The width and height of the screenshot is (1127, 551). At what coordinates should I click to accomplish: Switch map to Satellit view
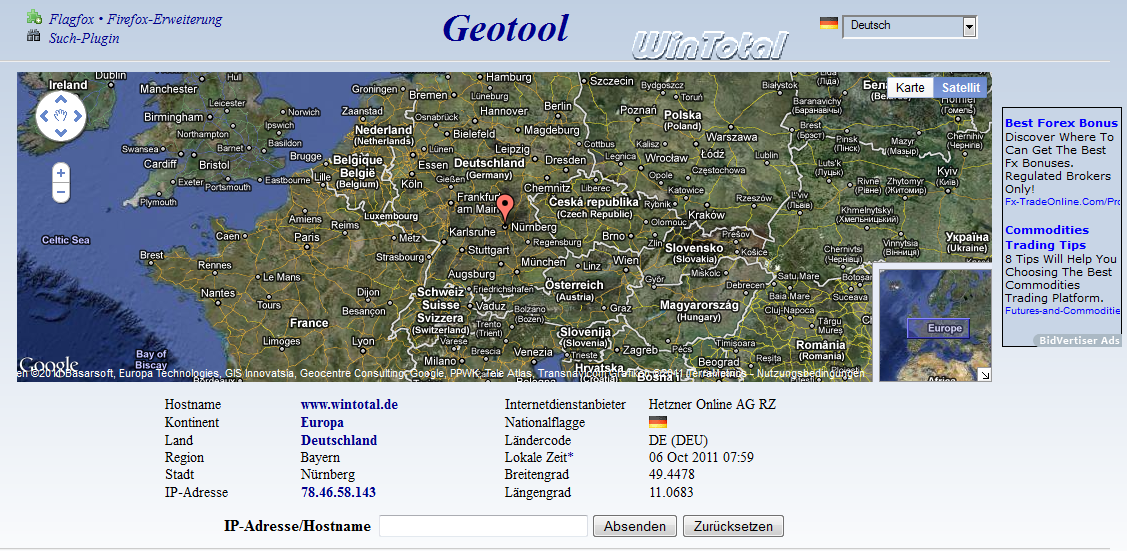(961, 88)
